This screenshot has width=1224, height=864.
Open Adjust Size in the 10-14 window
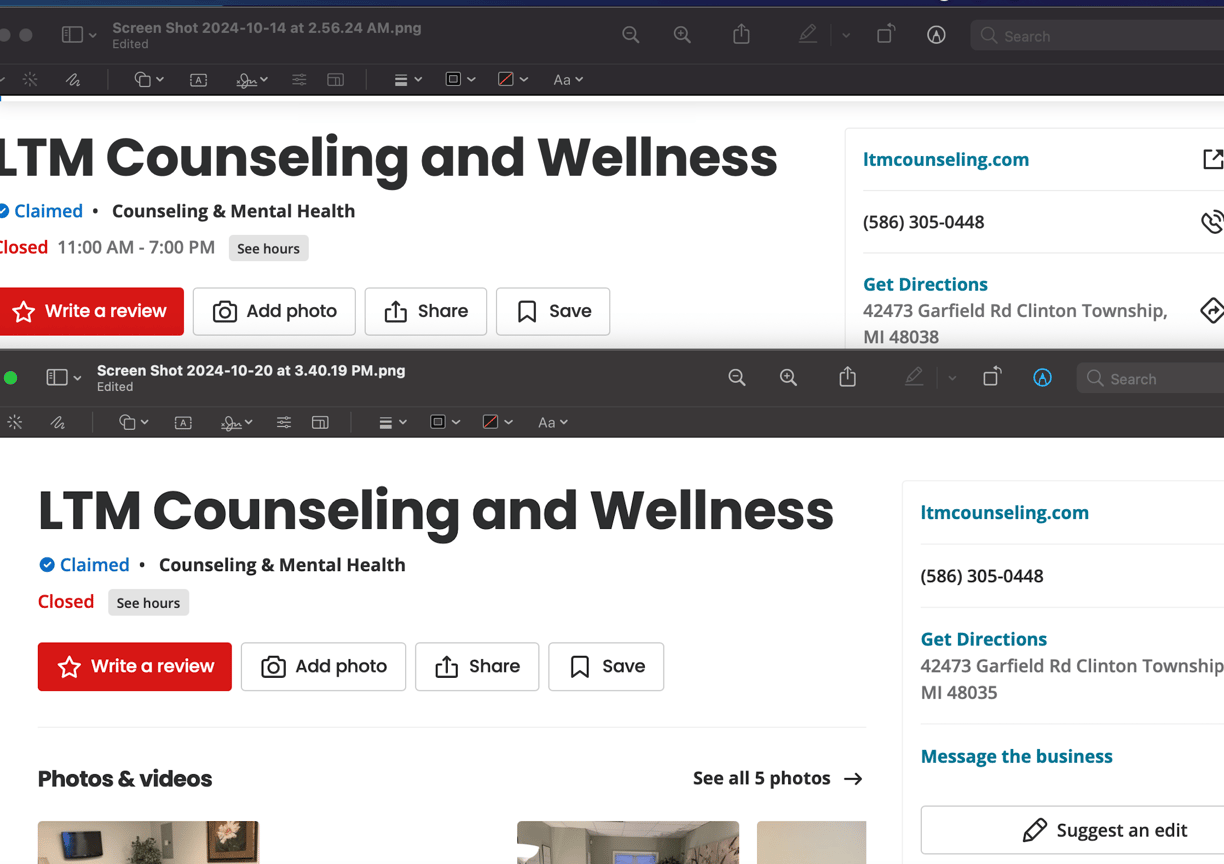336,80
